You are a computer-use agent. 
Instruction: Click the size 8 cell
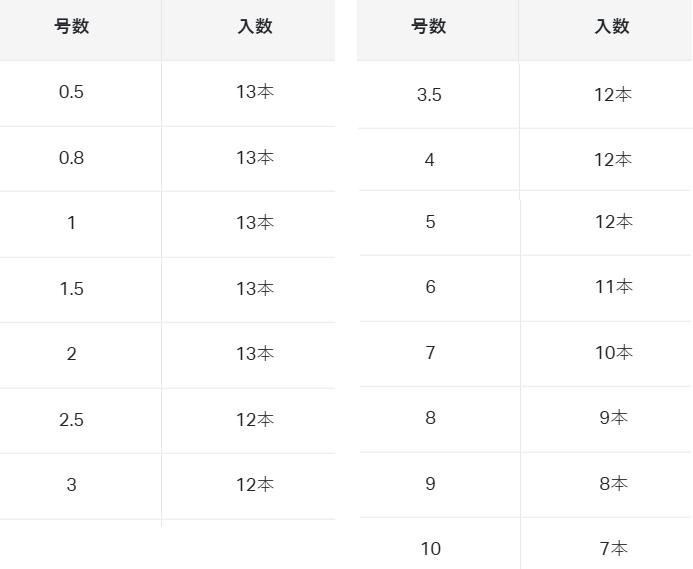[430, 418]
